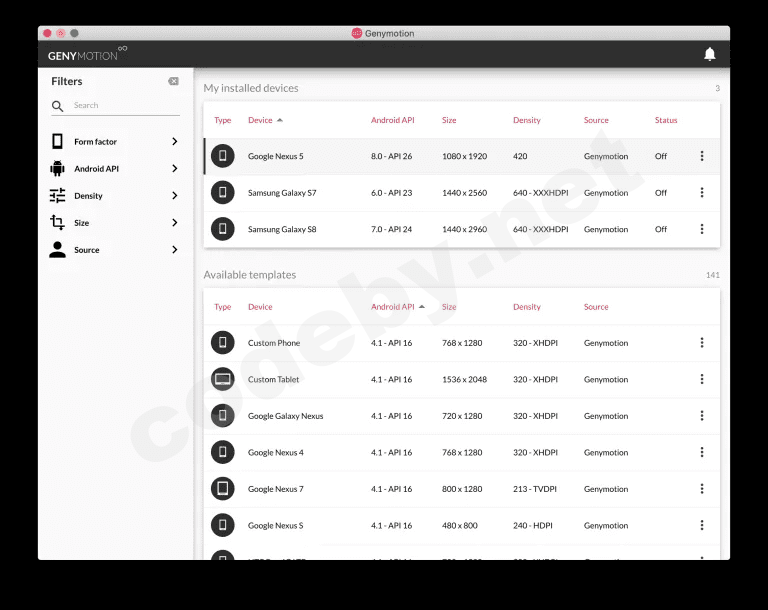Expand the Source filter chevron

(x=175, y=249)
